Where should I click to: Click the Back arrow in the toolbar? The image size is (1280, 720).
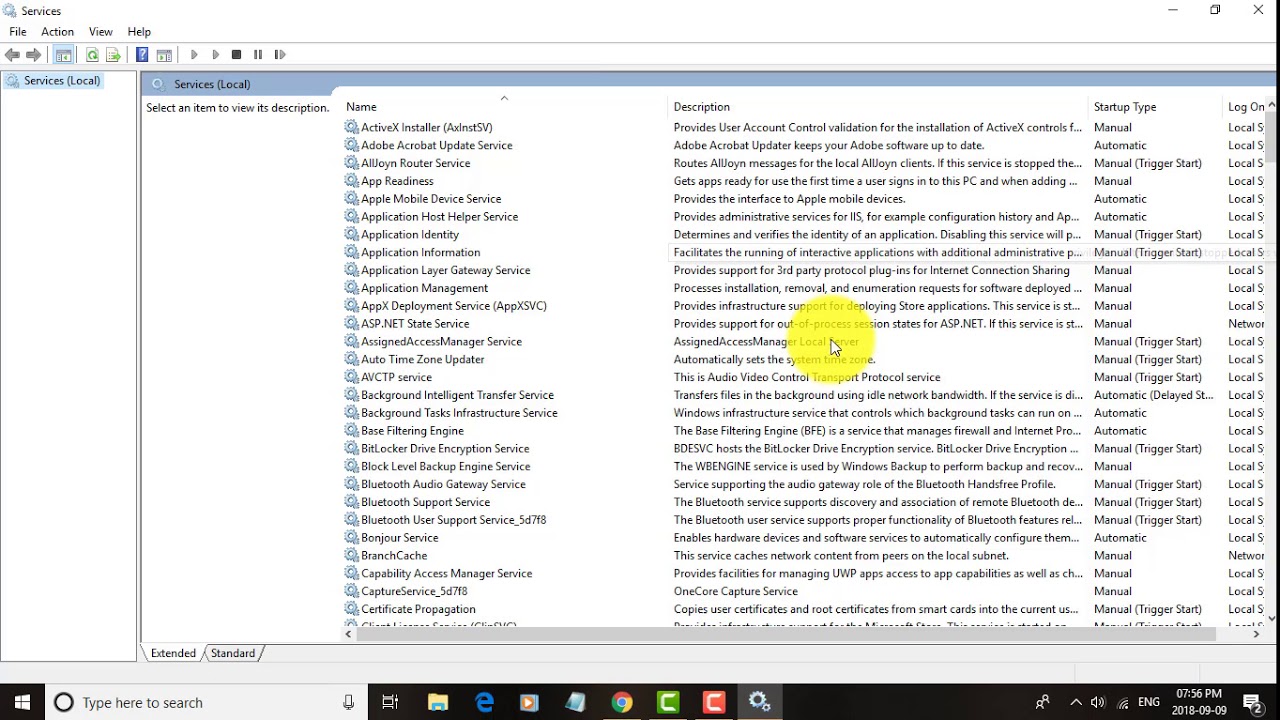pos(12,55)
